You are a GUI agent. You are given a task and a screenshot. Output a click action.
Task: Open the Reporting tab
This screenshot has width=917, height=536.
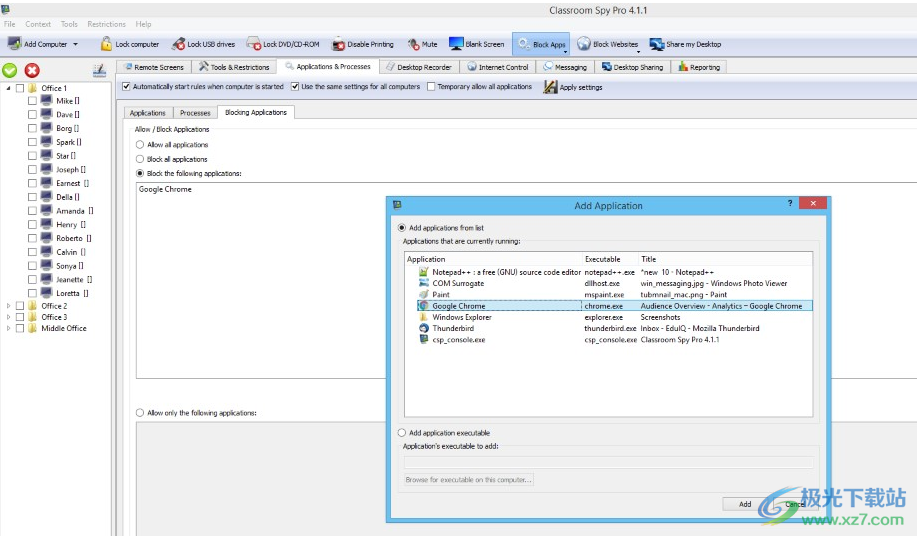coord(699,67)
